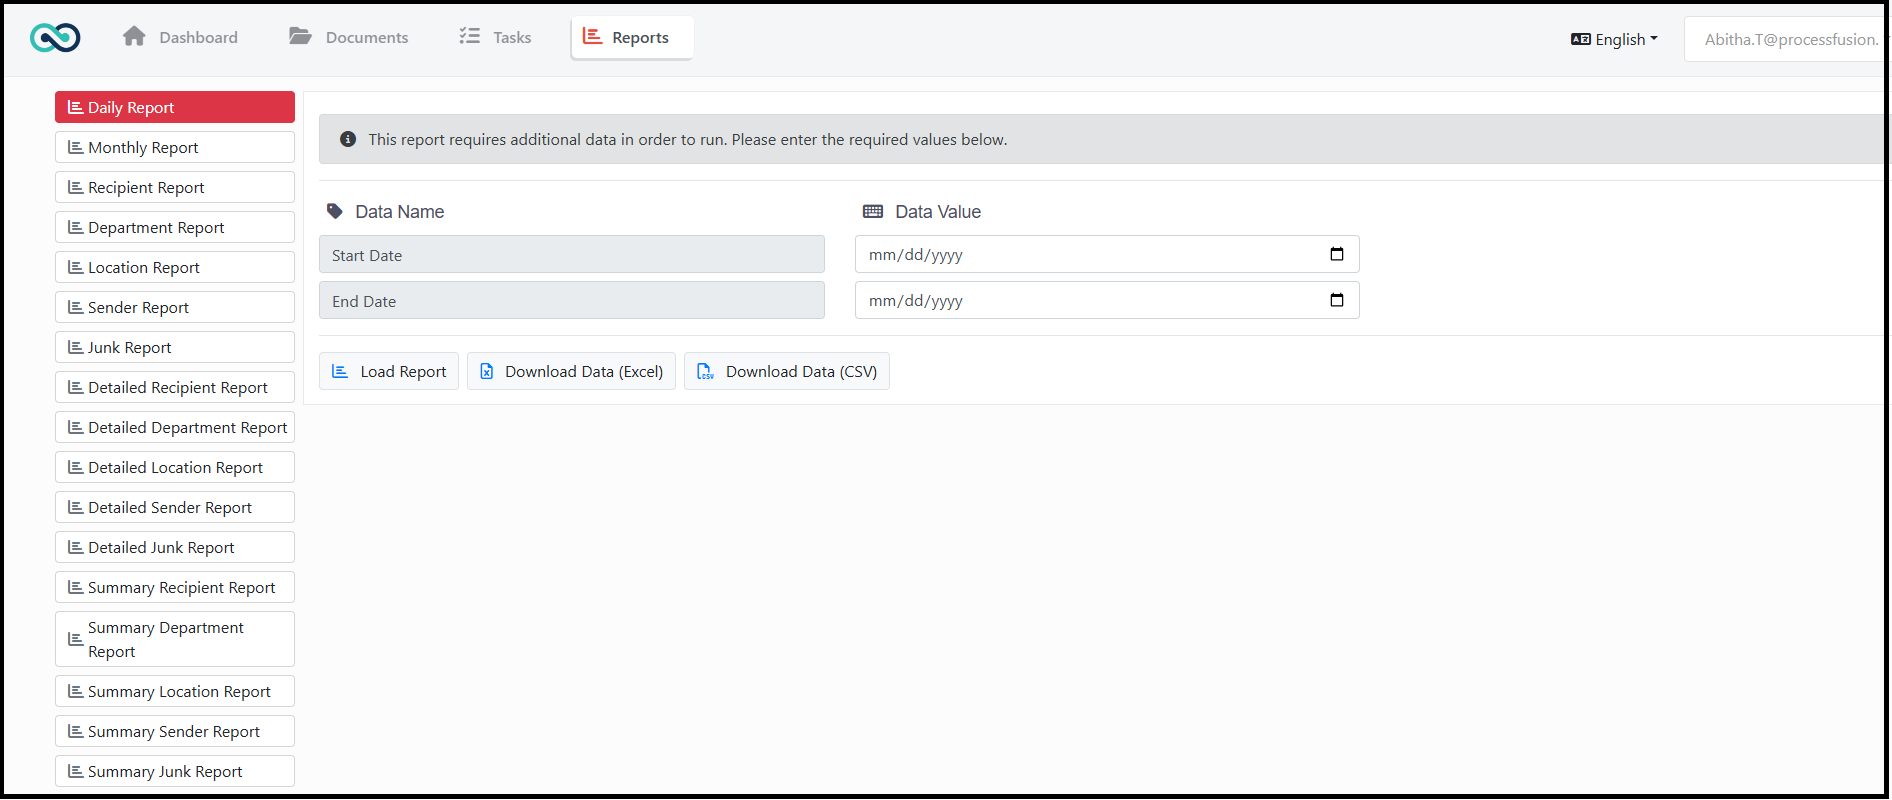Viewport: 1892px width, 800px height.
Task: Click the Reports chart icon in navbar
Action: tap(592, 36)
